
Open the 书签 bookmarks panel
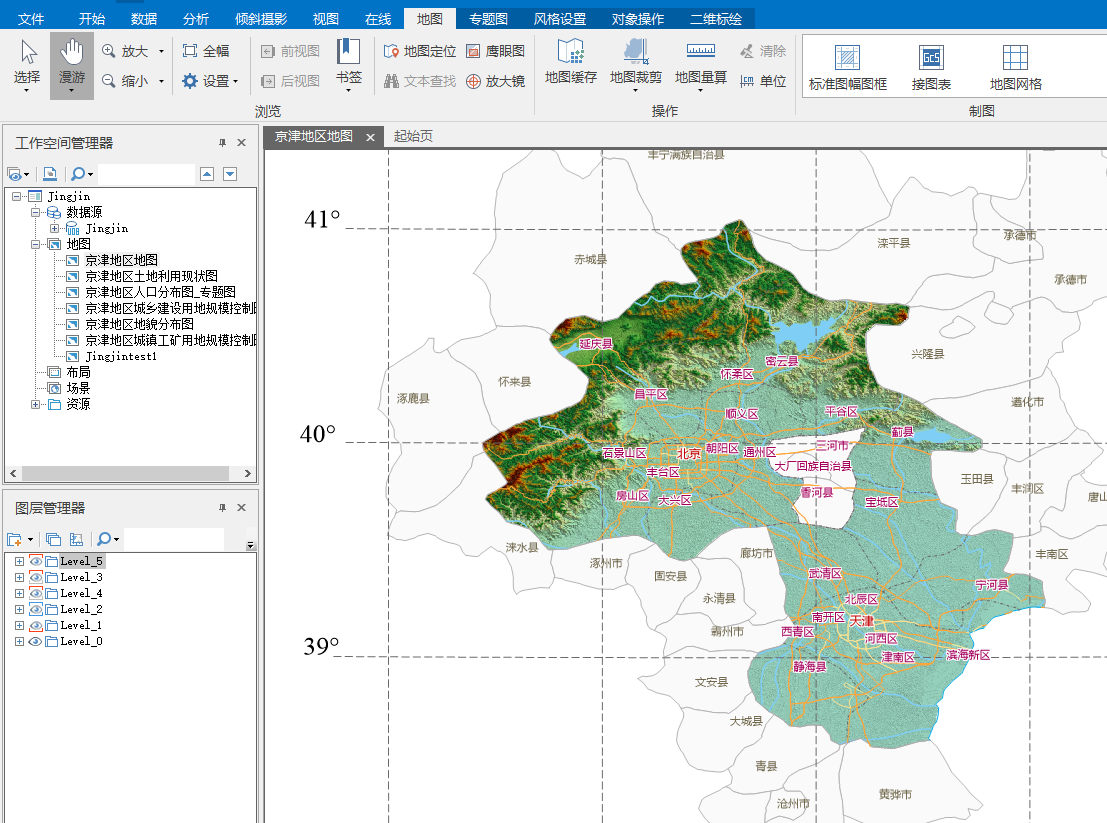point(348,62)
